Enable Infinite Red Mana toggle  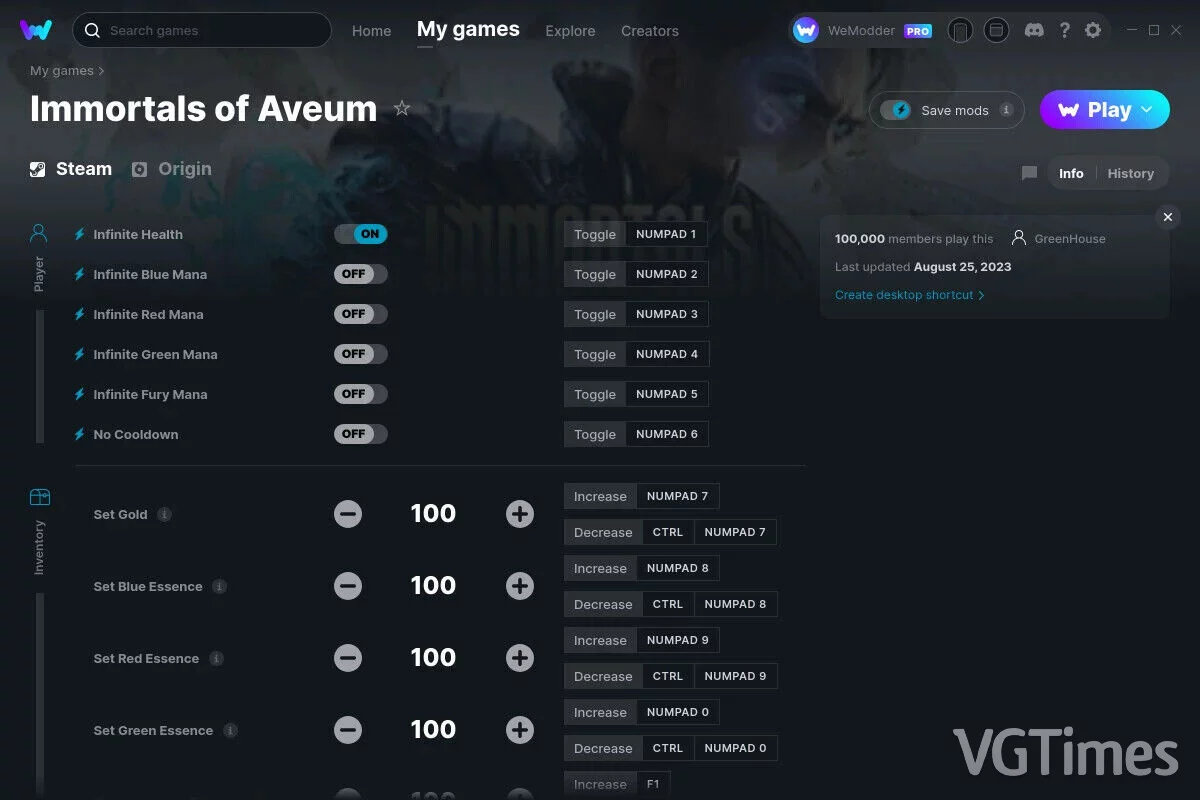click(361, 314)
